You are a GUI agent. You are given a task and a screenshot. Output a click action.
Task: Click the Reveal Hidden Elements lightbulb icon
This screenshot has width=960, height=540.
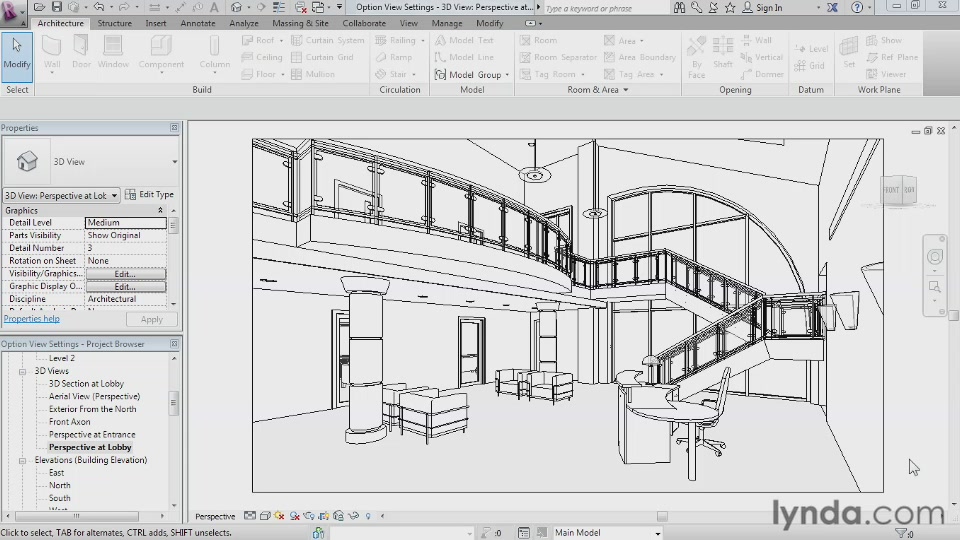(x=368, y=516)
